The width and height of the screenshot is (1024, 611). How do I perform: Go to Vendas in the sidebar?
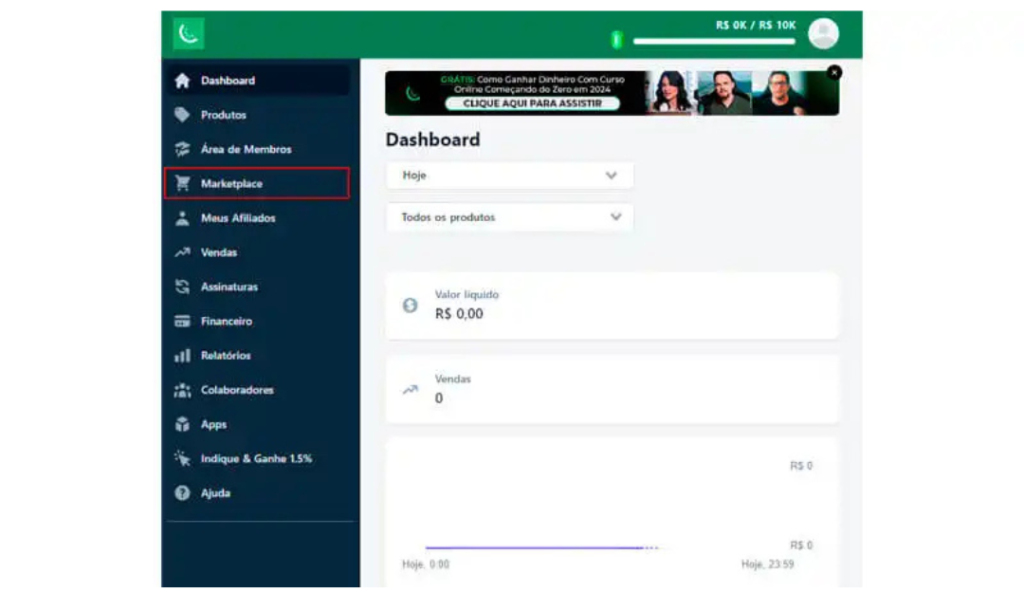point(219,253)
